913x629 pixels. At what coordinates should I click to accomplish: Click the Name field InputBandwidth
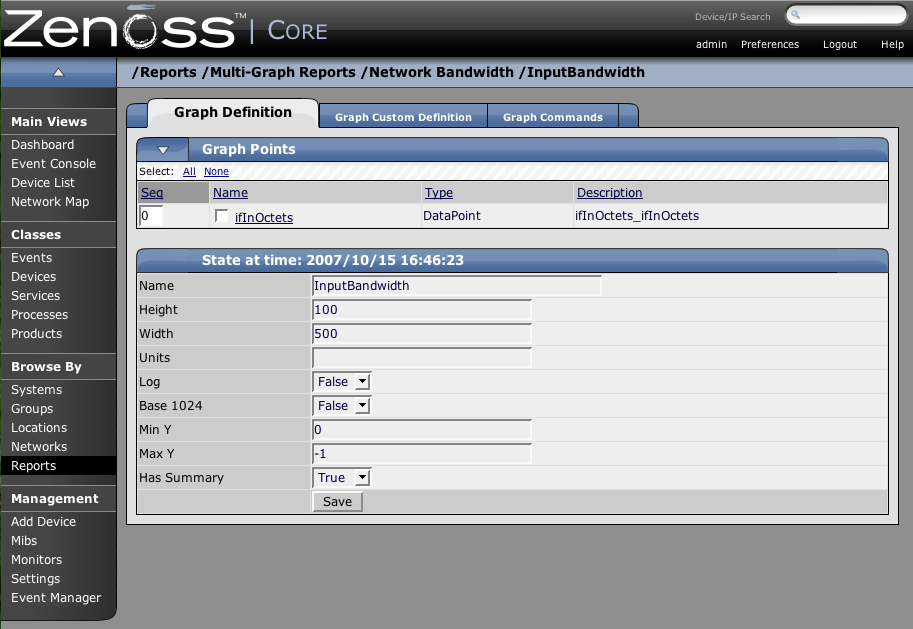tap(456, 285)
